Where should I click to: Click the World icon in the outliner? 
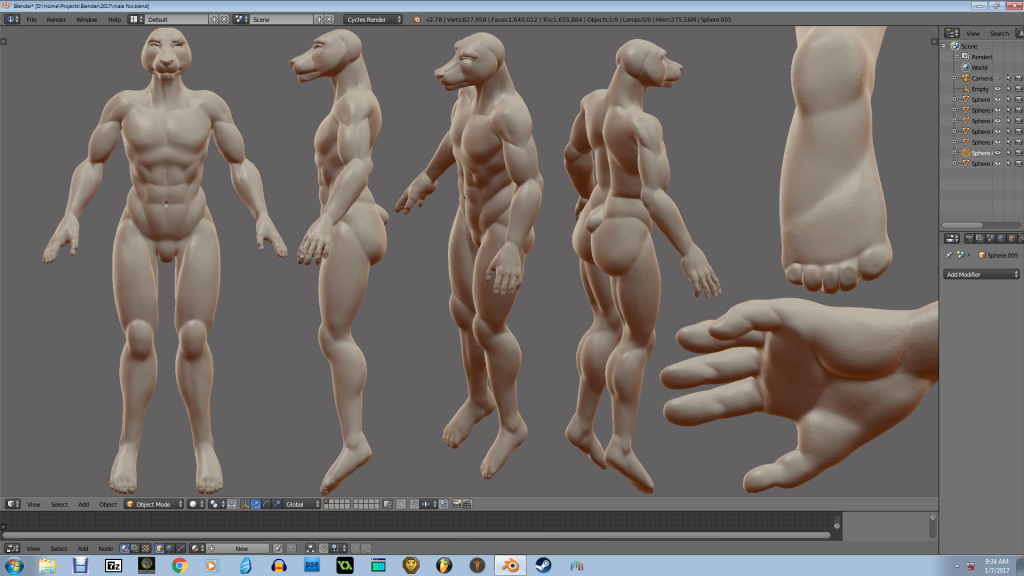(x=966, y=68)
